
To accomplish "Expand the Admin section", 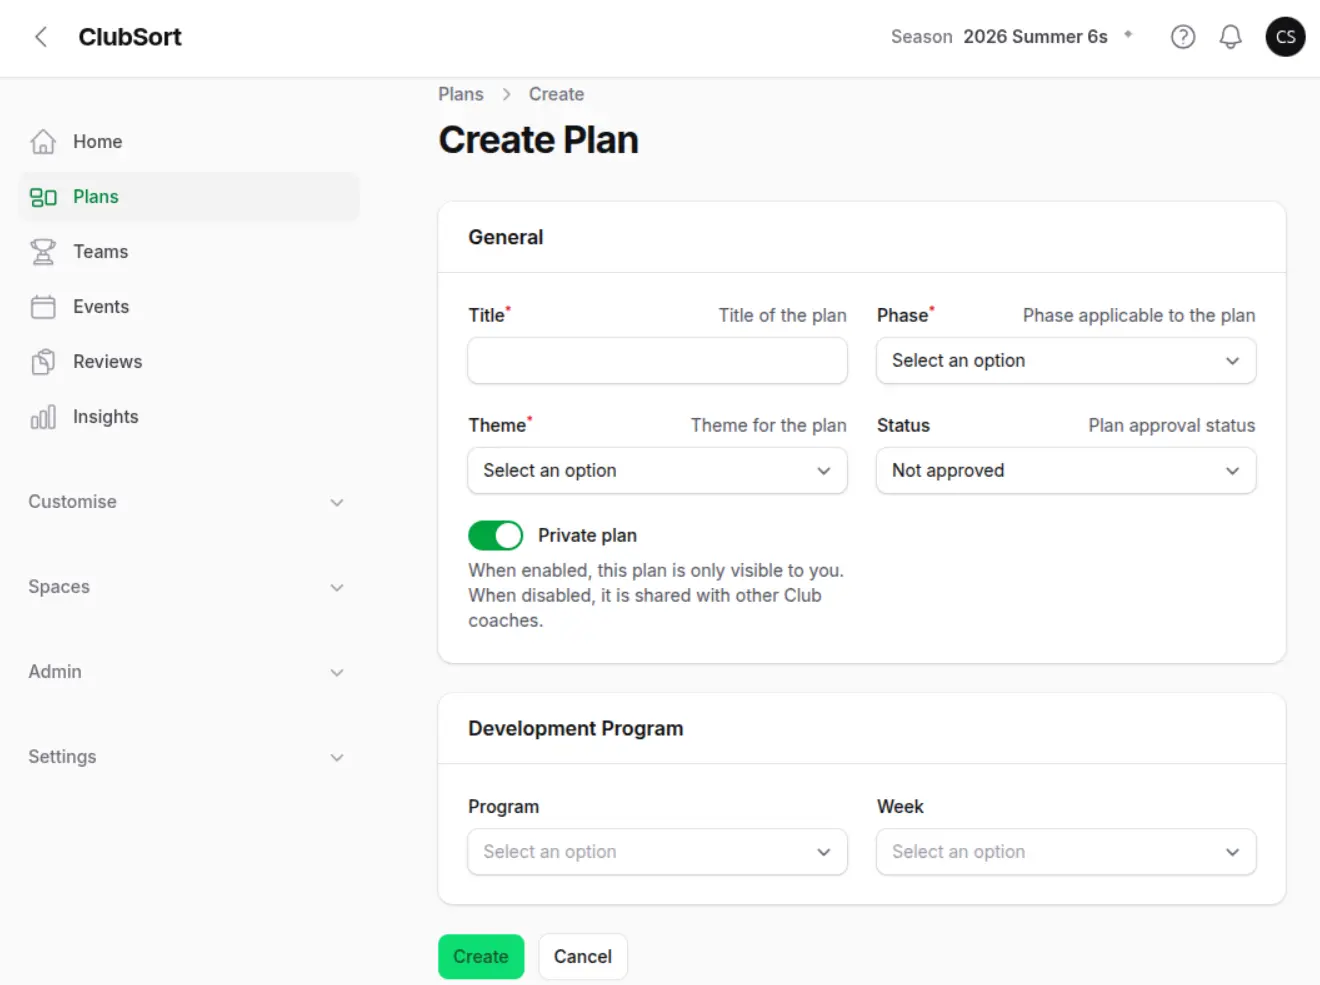I will (186, 672).
